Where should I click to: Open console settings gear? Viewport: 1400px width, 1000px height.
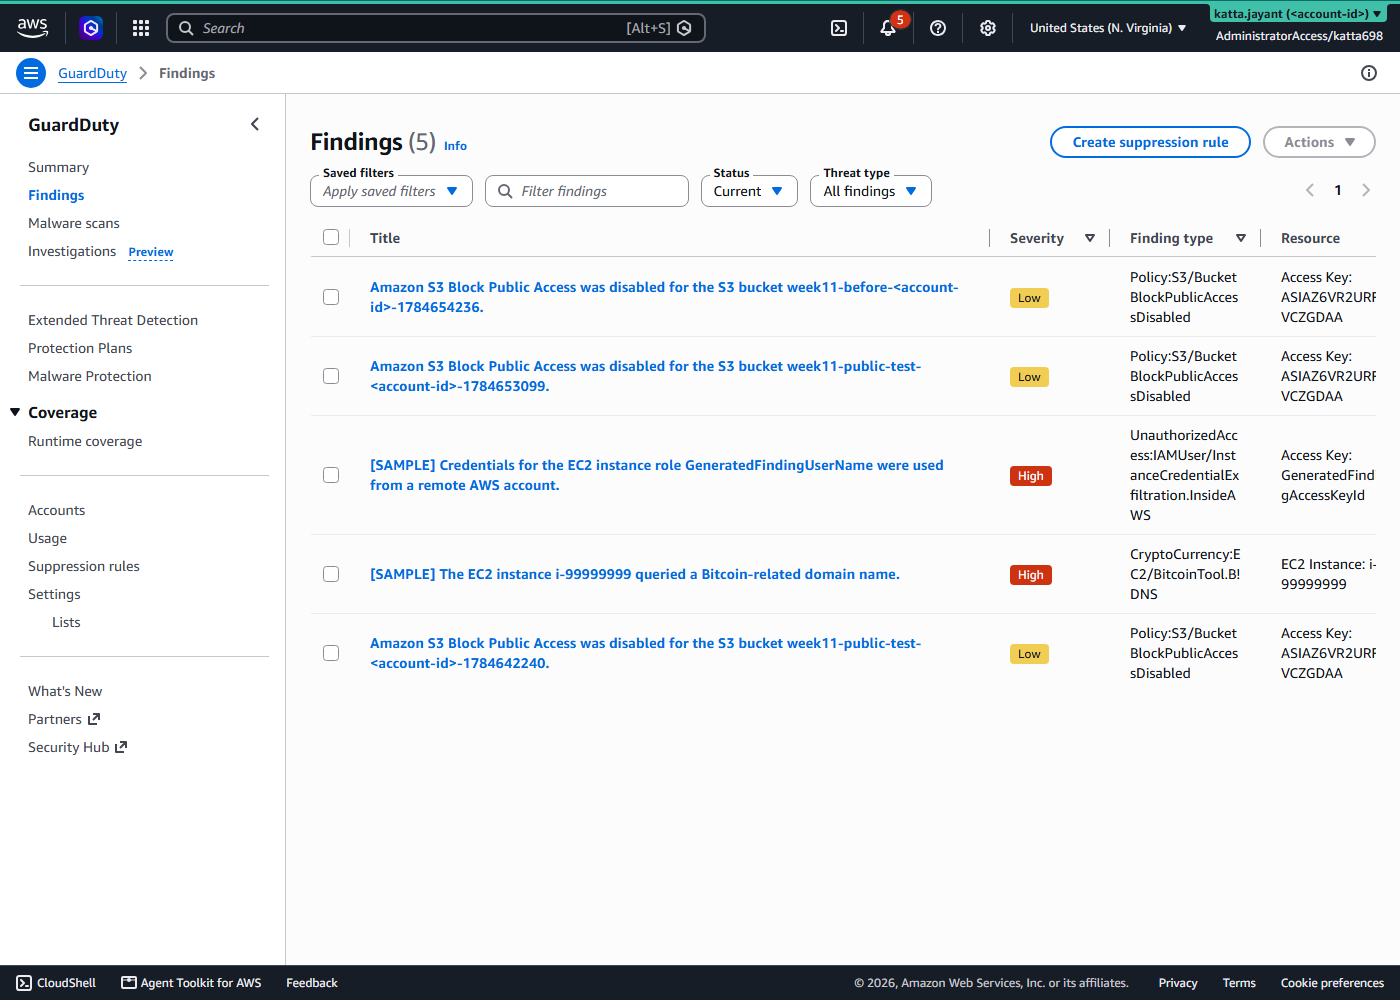(x=988, y=28)
